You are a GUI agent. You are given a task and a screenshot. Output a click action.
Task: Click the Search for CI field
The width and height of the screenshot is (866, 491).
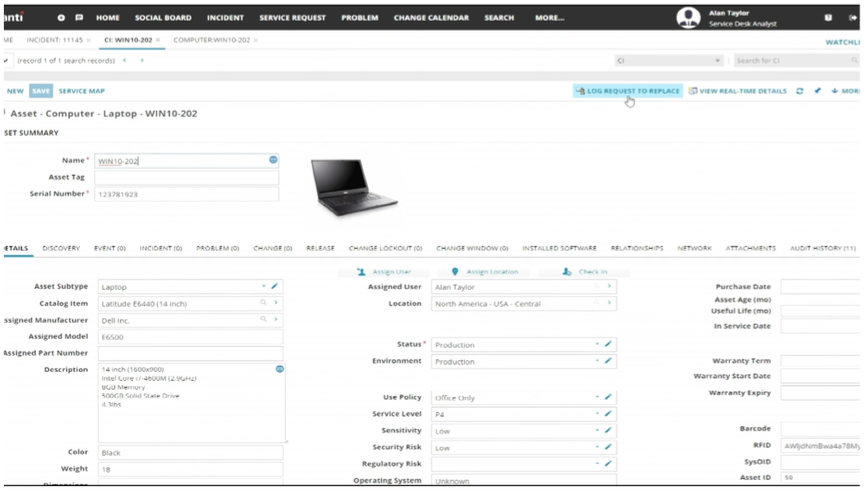click(796, 60)
